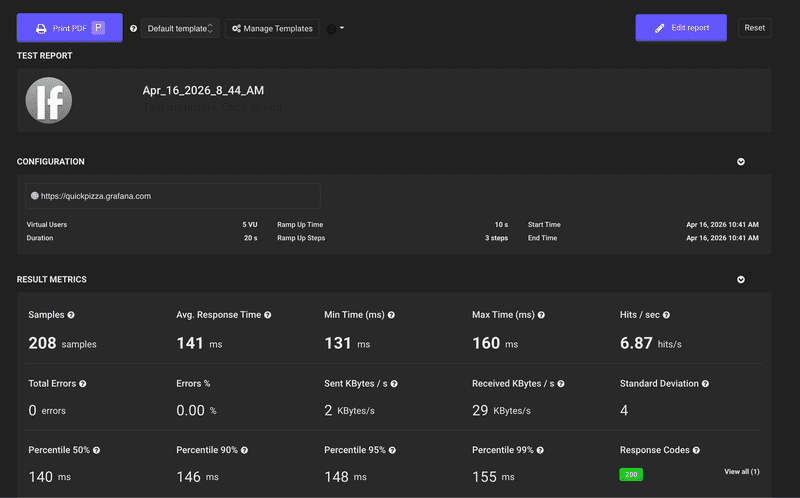
Task: Click the Edit report button
Action: (x=680, y=28)
